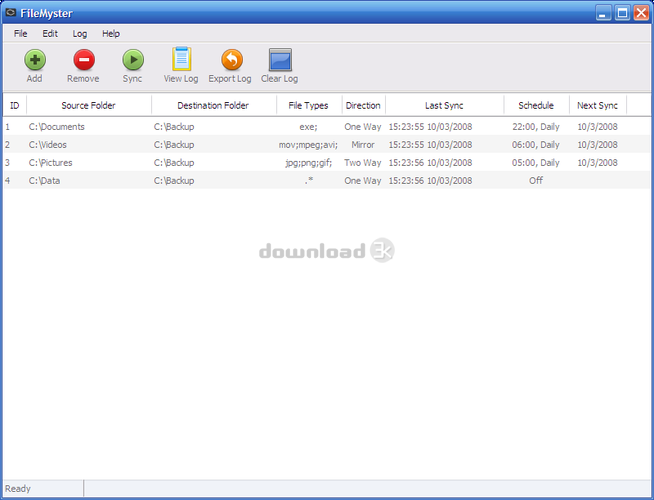This screenshot has height=500, width=654.
Task: Click the FileMyster title bar app icon
Action: (x=10, y=13)
